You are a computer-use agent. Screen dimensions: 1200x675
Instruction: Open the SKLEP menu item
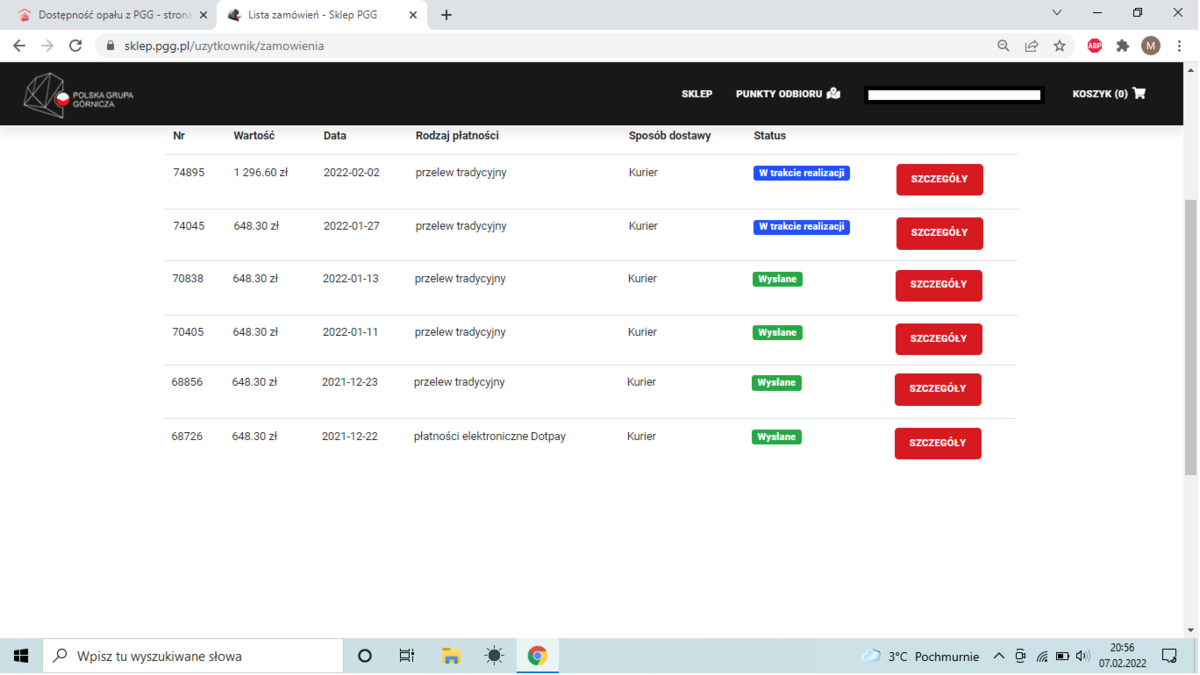coord(697,94)
